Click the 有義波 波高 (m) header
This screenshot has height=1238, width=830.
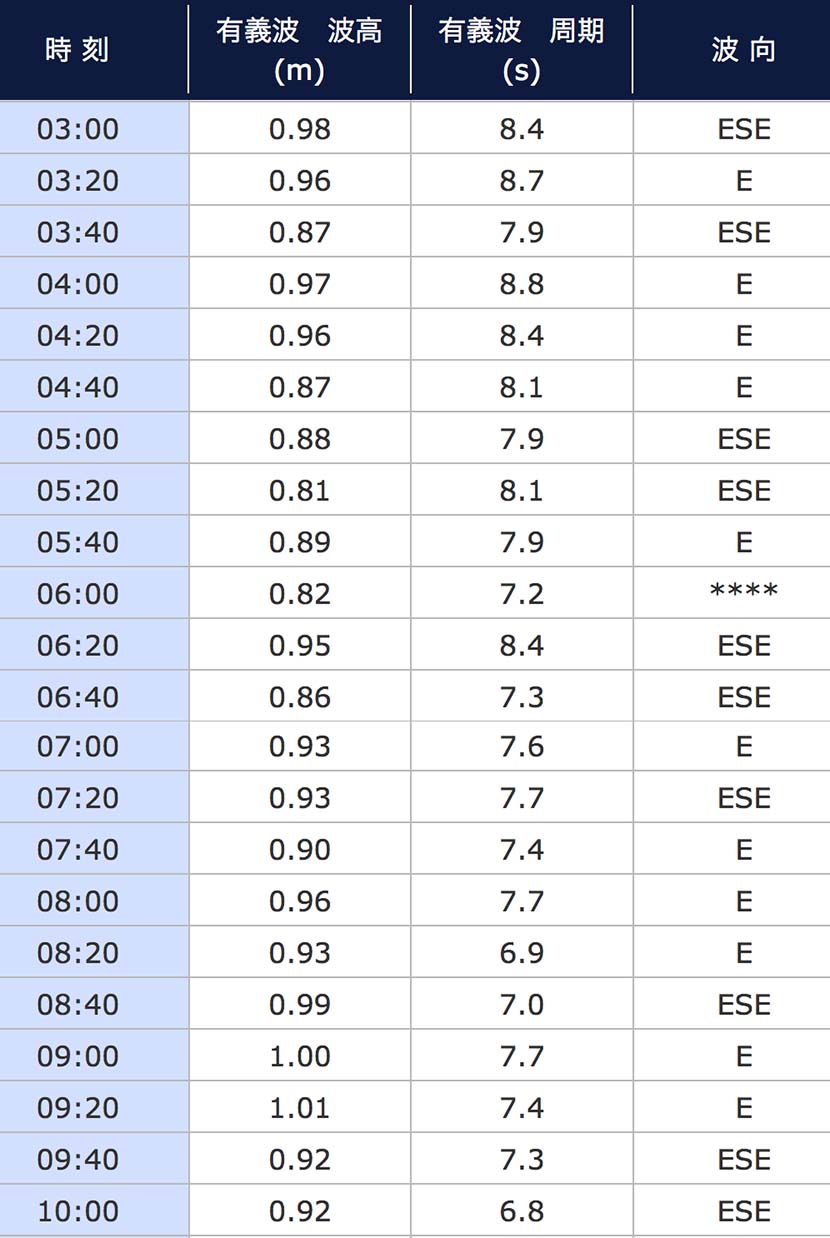[300, 50]
